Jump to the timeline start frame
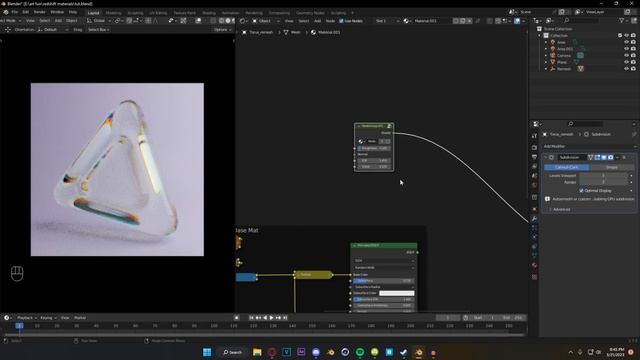This screenshot has width=640, height=360. click(251, 318)
